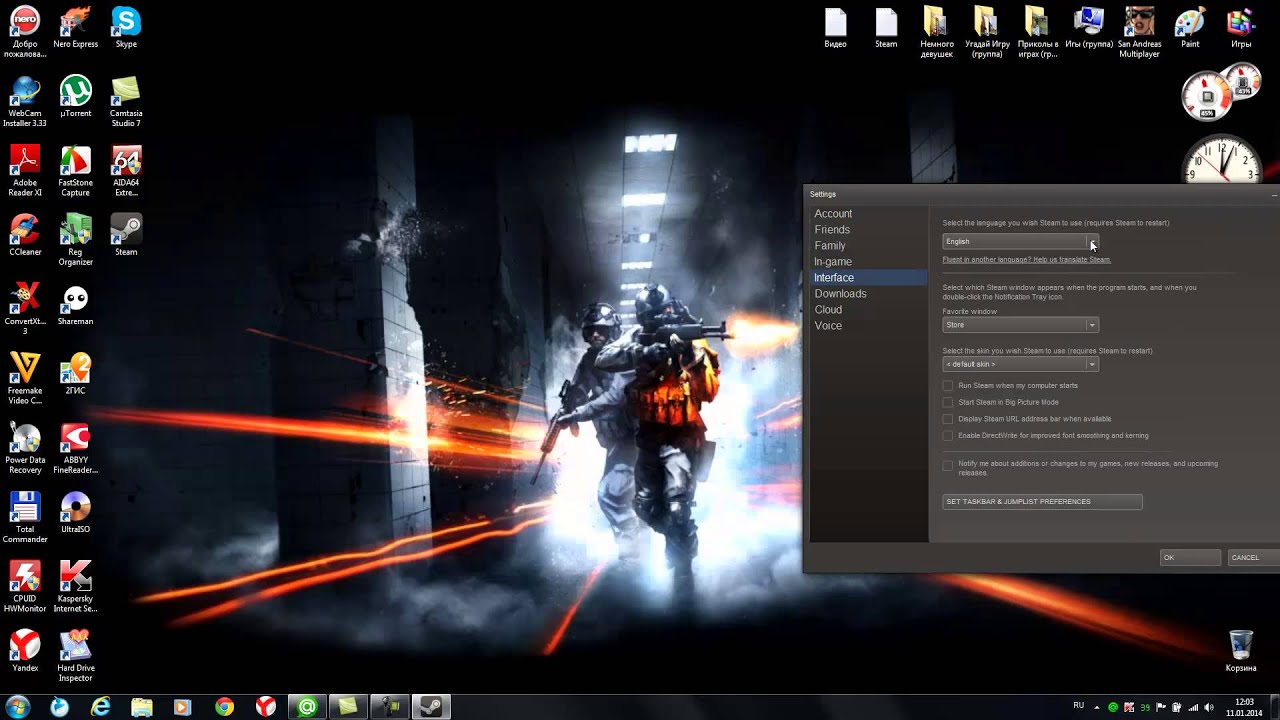Click the FastStone Capture icon
1280x720 pixels.
pyautogui.click(x=76, y=170)
